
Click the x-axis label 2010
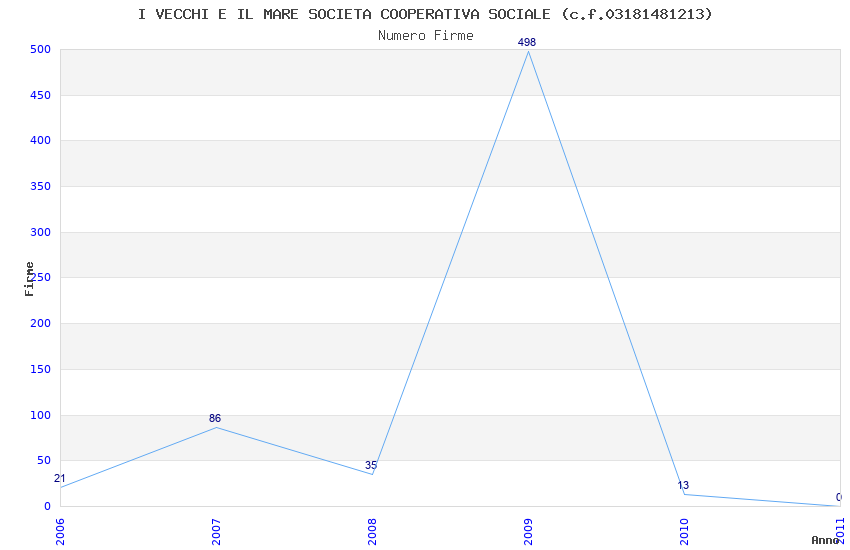684,532
